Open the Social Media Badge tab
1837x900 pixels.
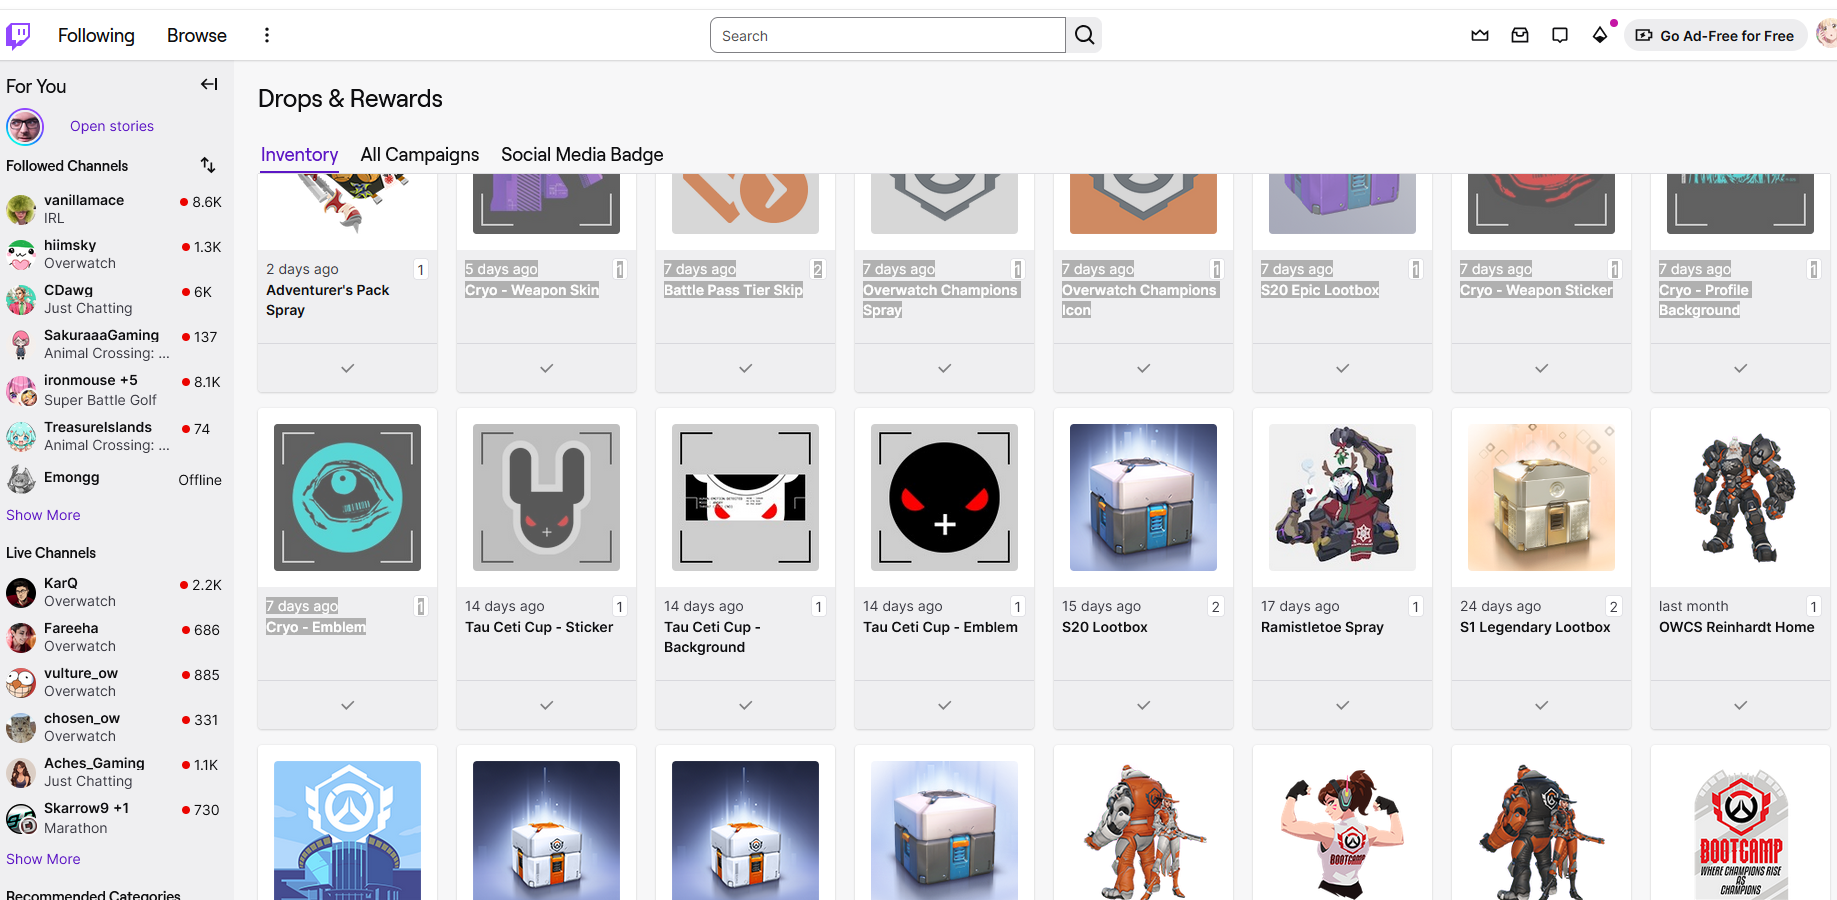point(582,155)
